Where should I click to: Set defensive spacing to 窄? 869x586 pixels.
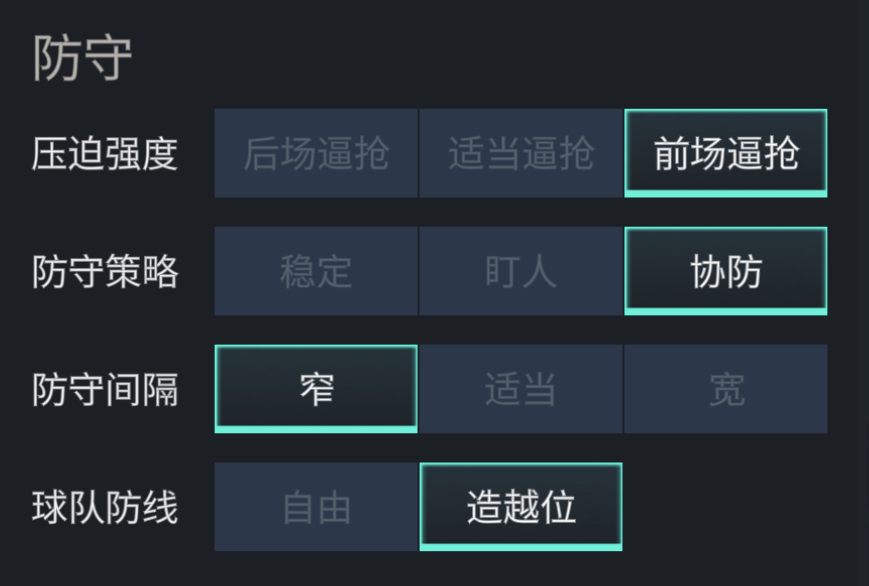click(316, 389)
